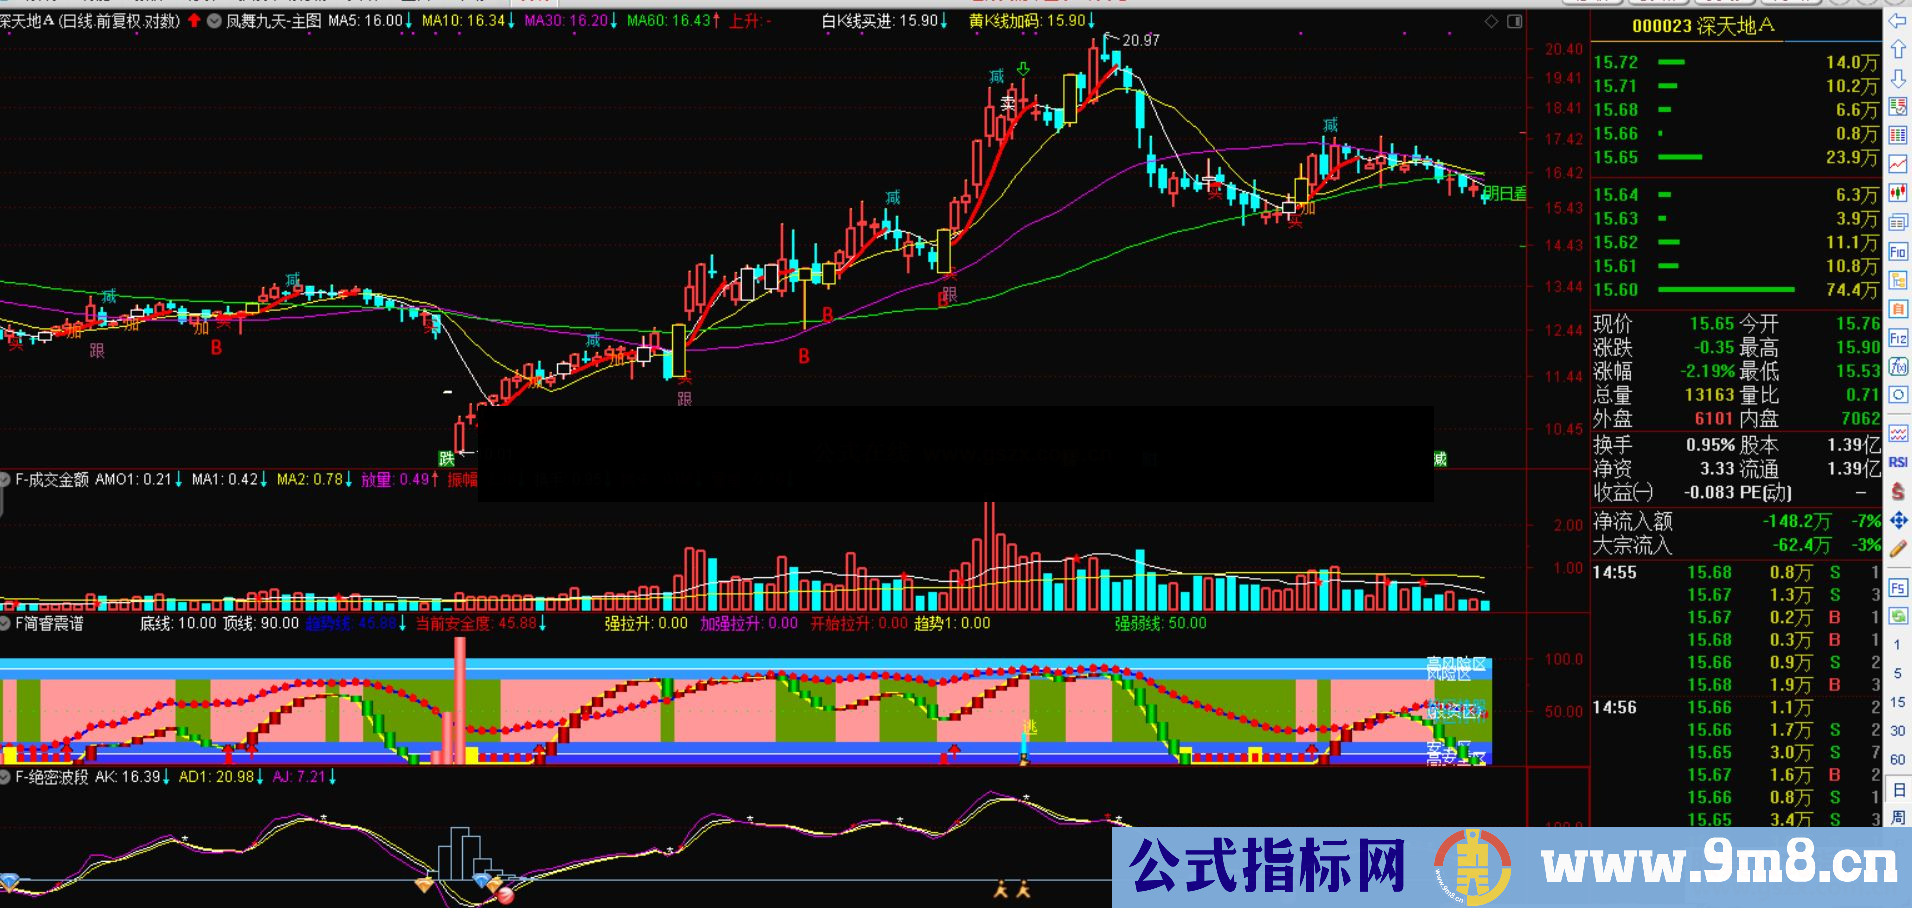Screen dimensions: 1912x908
Task: Select the 1-minute period
Action: pos(1897,645)
